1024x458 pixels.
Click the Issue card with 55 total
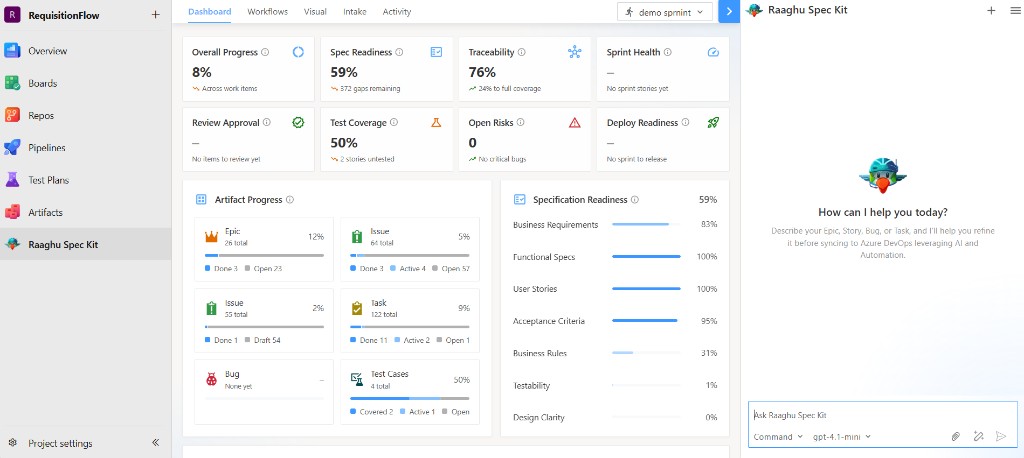point(264,321)
